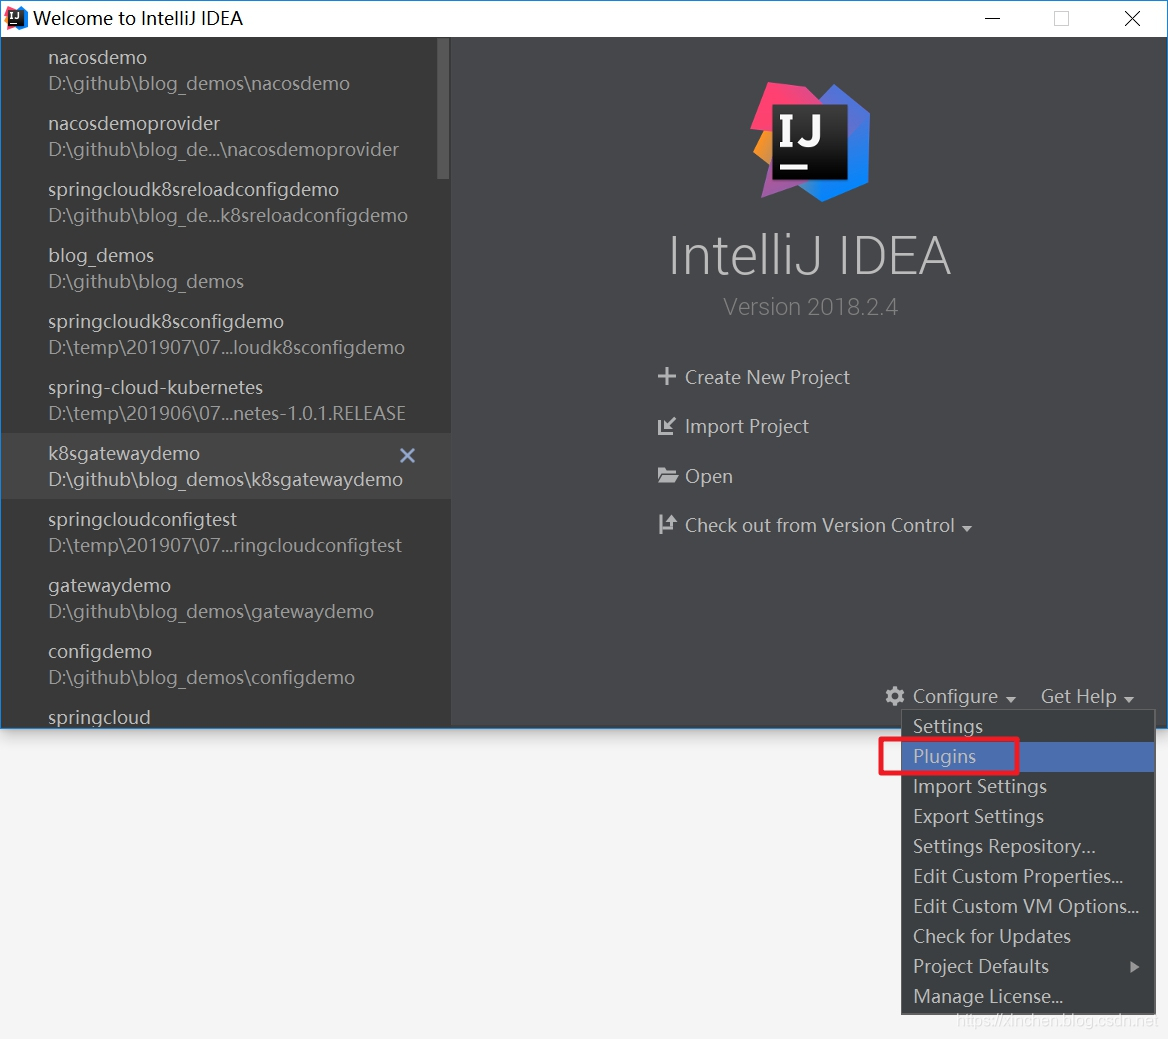Click the Import Project arrow icon

tap(667, 426)
